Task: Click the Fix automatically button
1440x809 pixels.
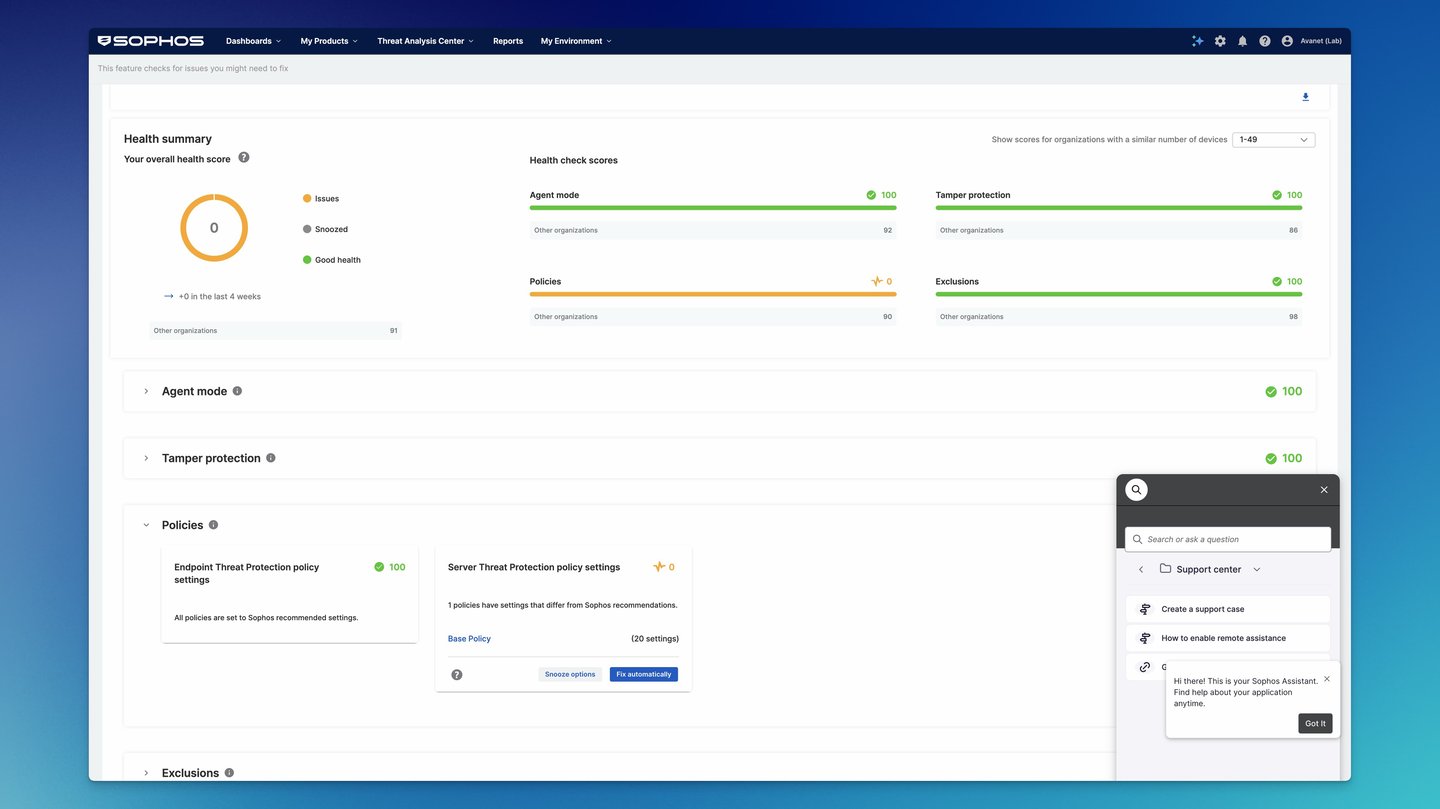Action: pyautogui.click(x=644, y=675)
